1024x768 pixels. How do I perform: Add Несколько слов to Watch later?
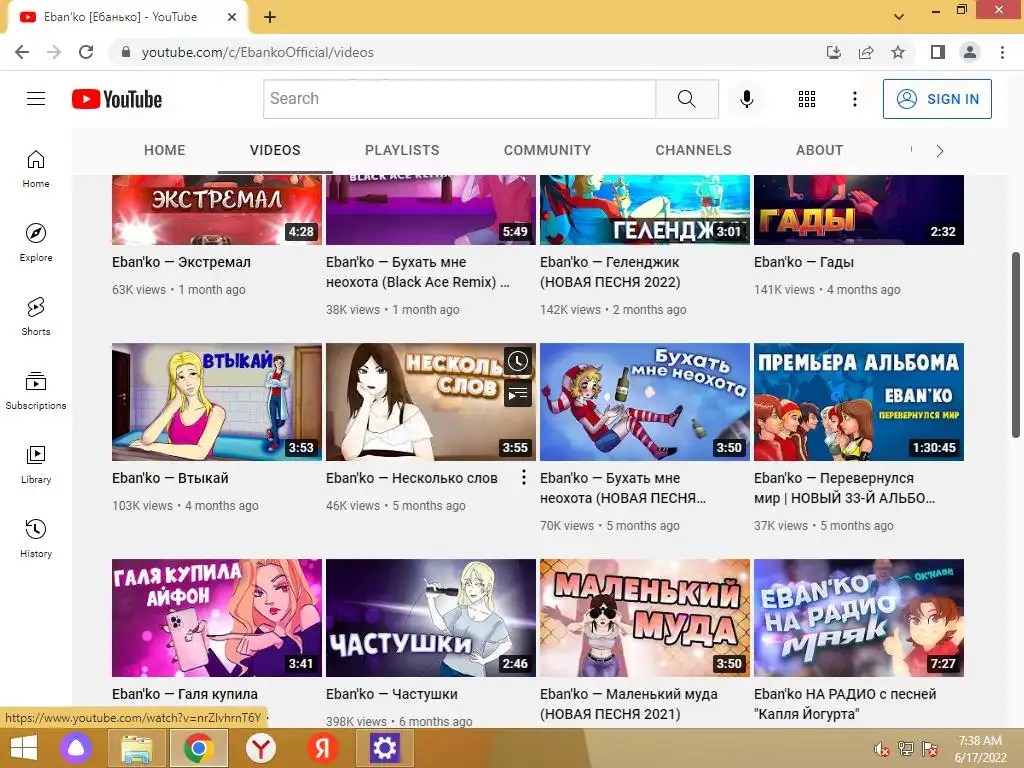(x=518, y=361)
